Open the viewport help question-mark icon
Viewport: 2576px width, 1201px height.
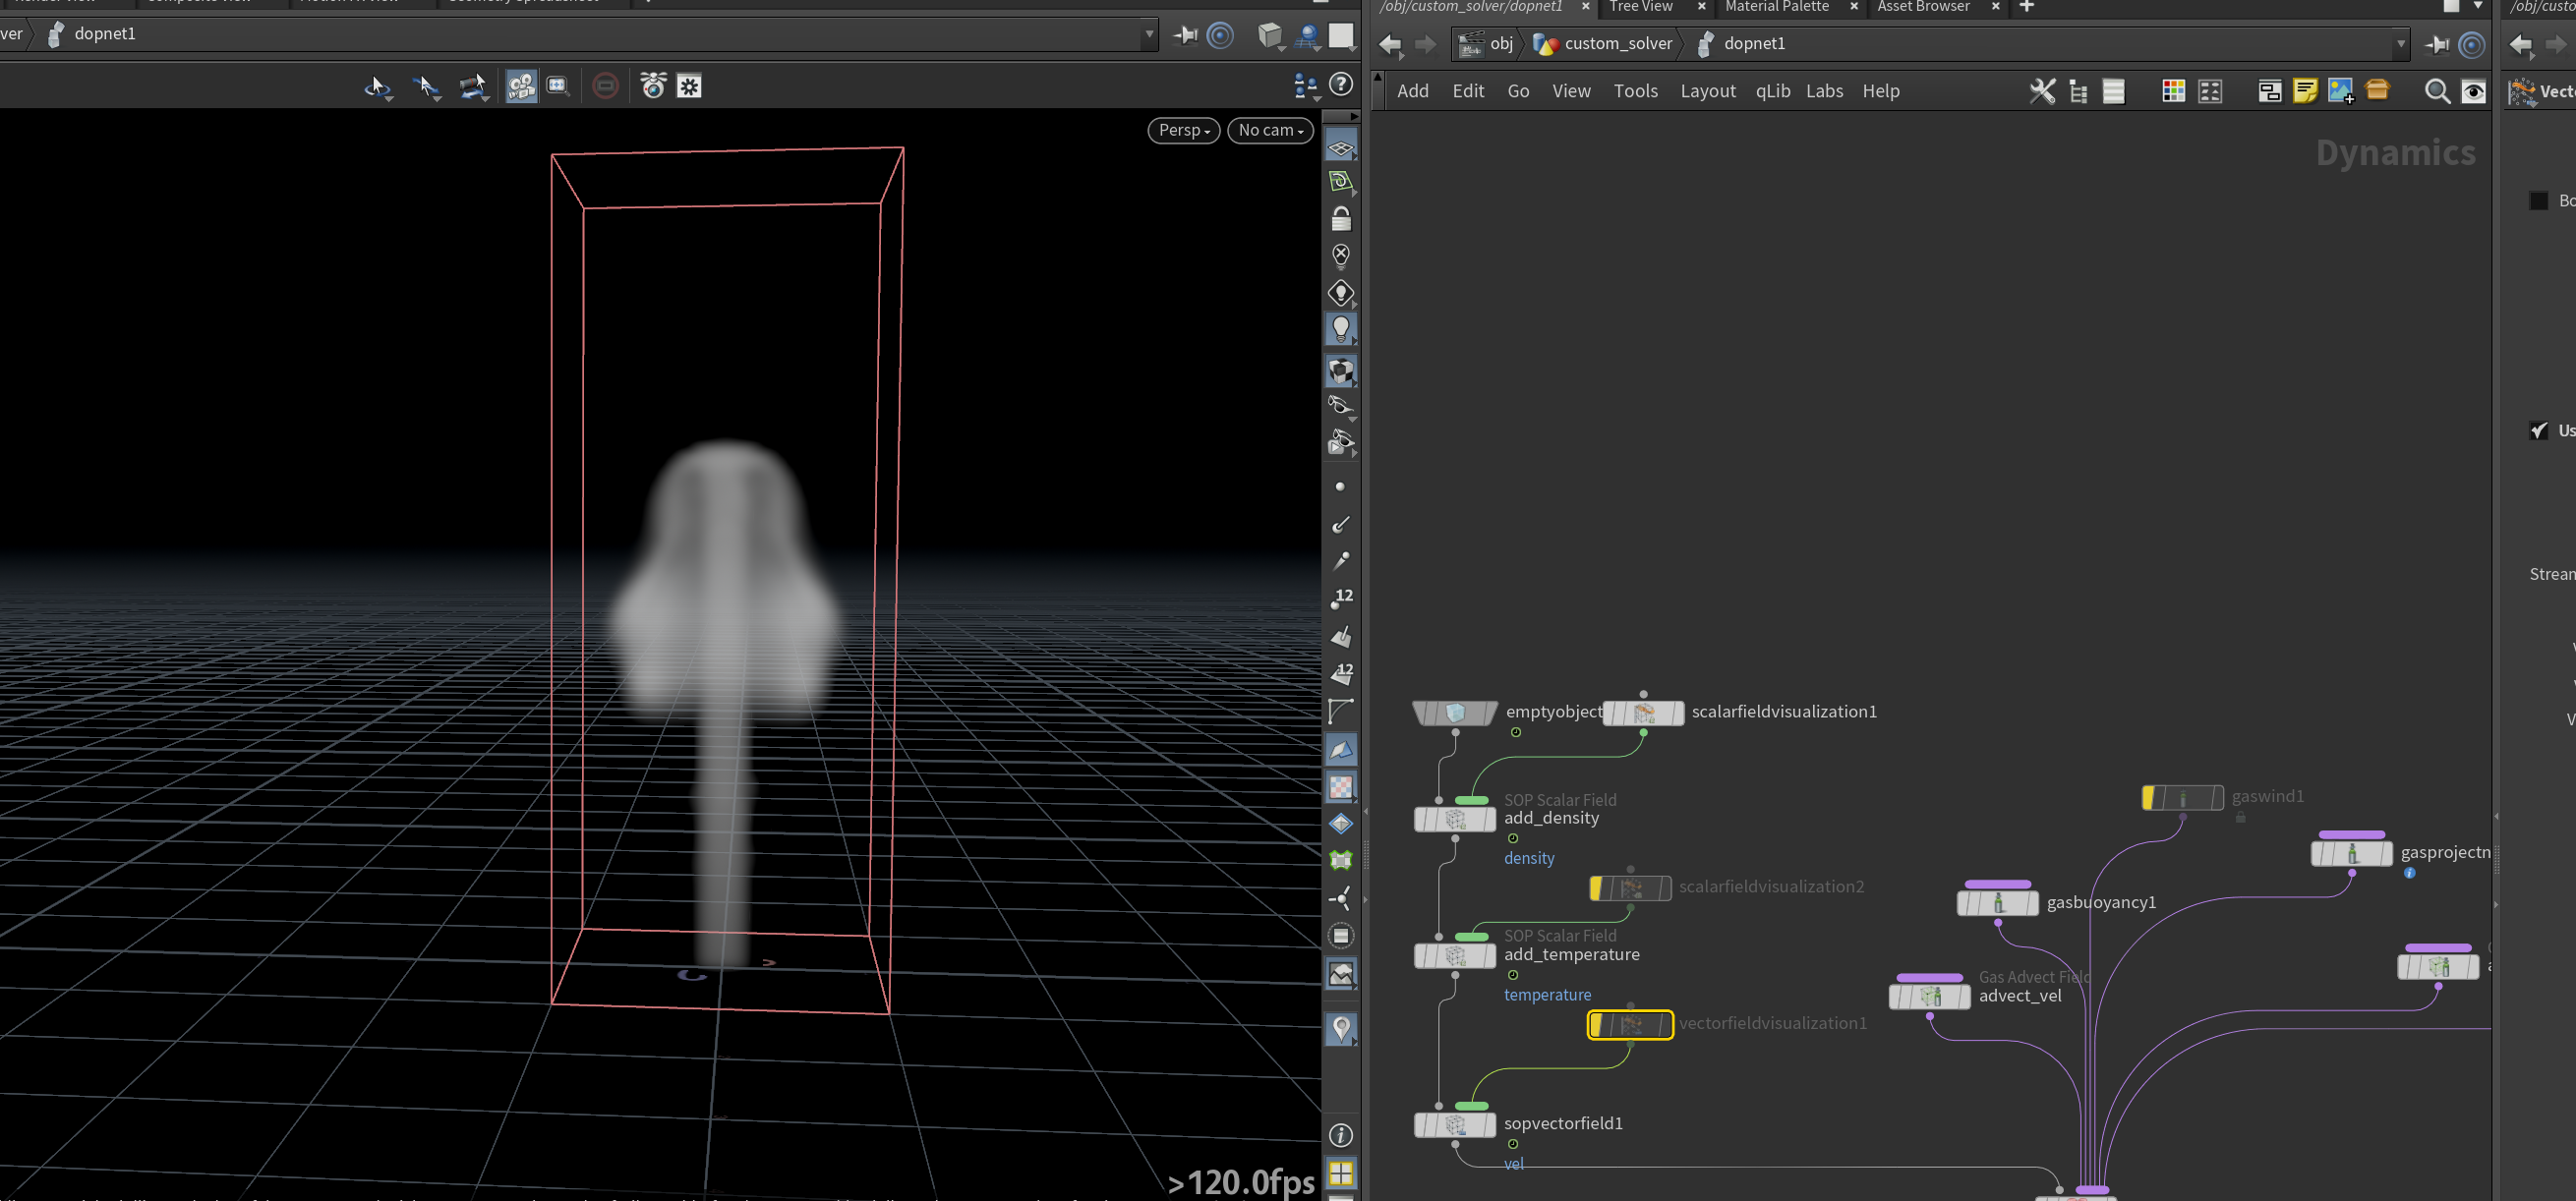click(x=1341, y=85)
